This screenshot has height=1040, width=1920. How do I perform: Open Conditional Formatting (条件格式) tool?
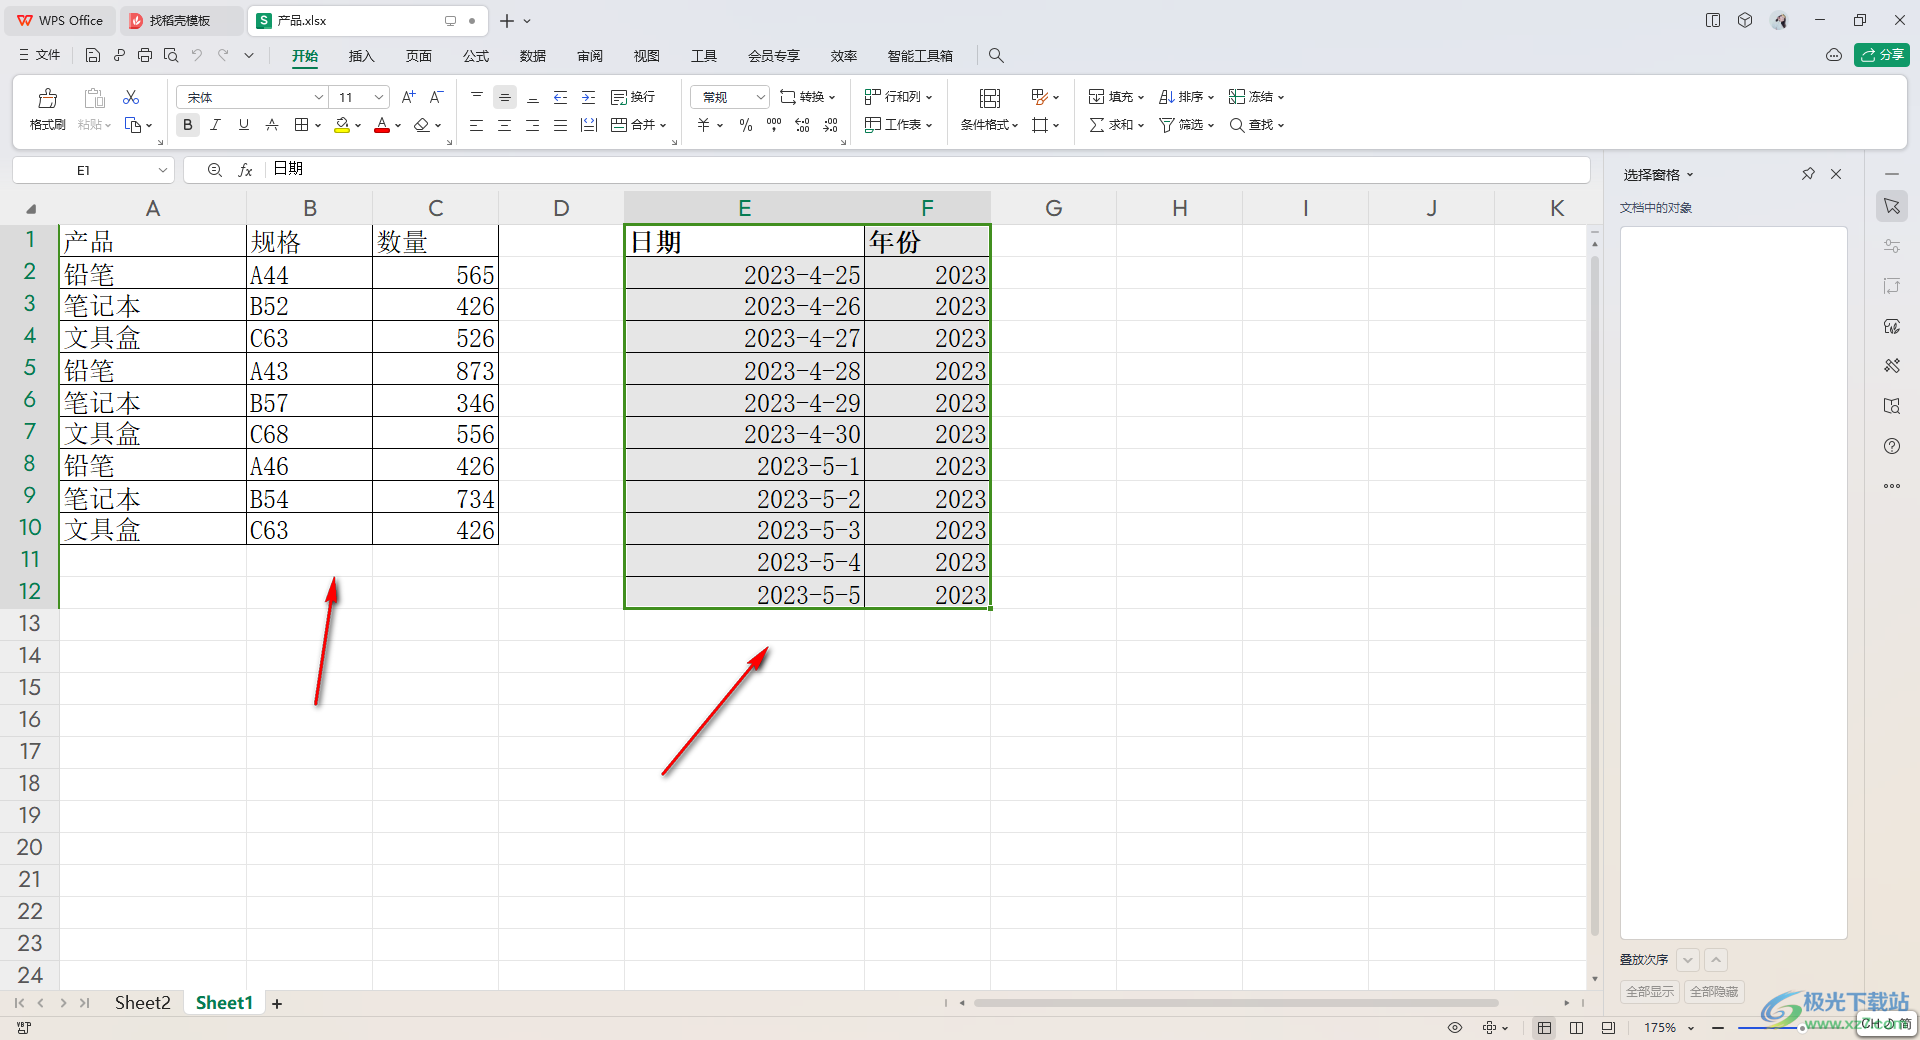(989, 110)
